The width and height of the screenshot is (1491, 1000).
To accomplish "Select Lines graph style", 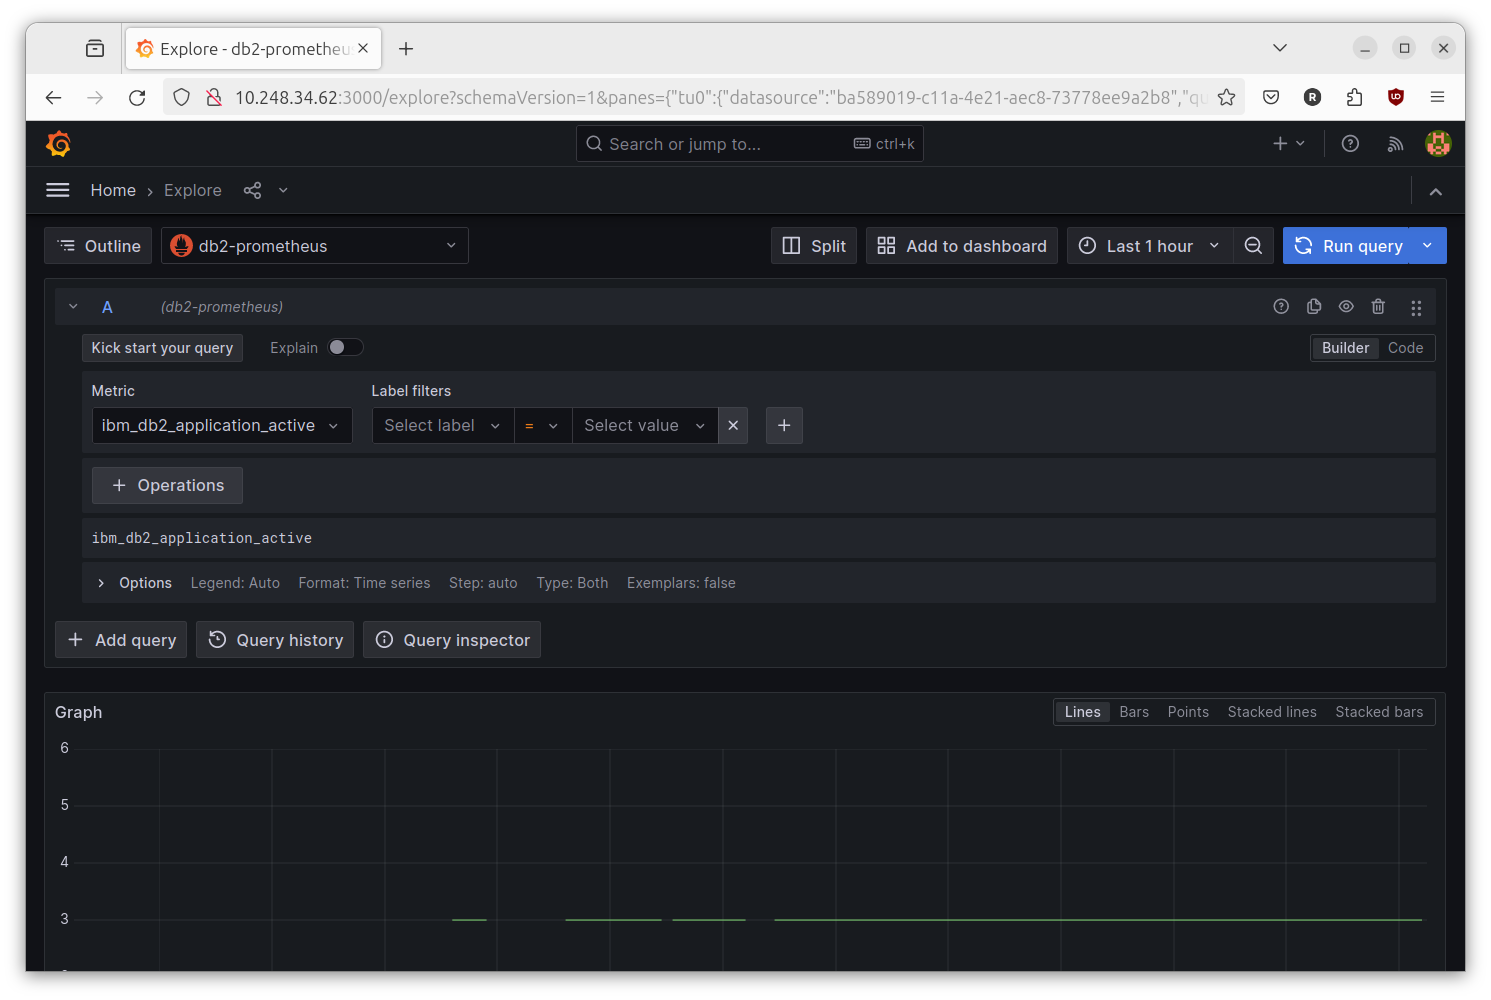I will coord(1082,712).
